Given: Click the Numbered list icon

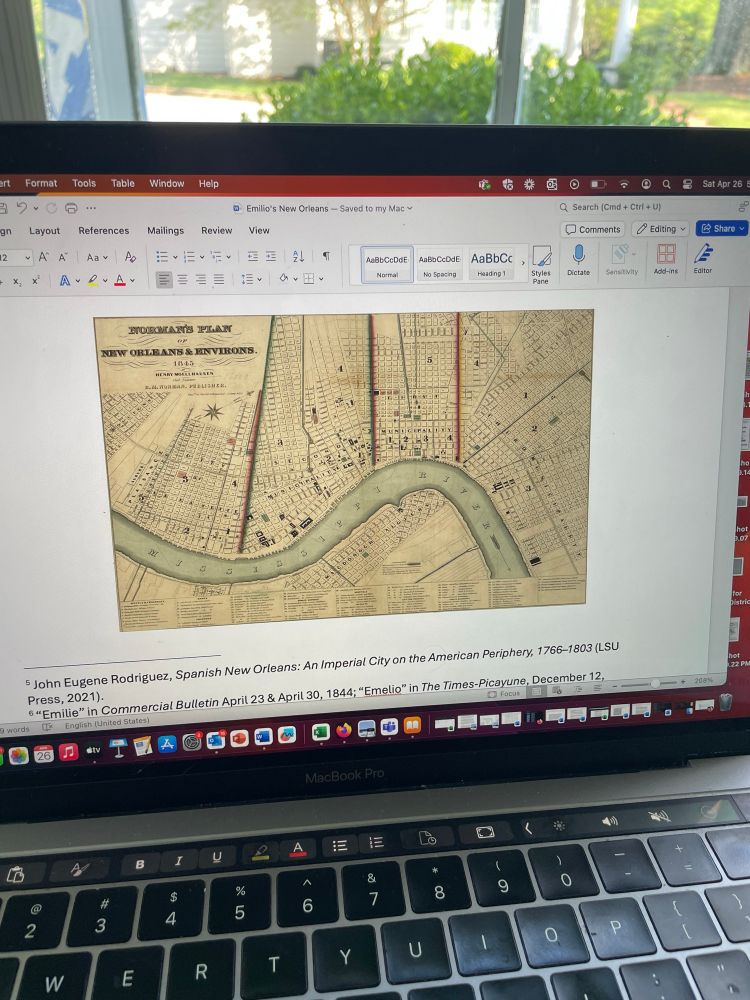Looking at the screenshot, I should [x=189, y=256].
